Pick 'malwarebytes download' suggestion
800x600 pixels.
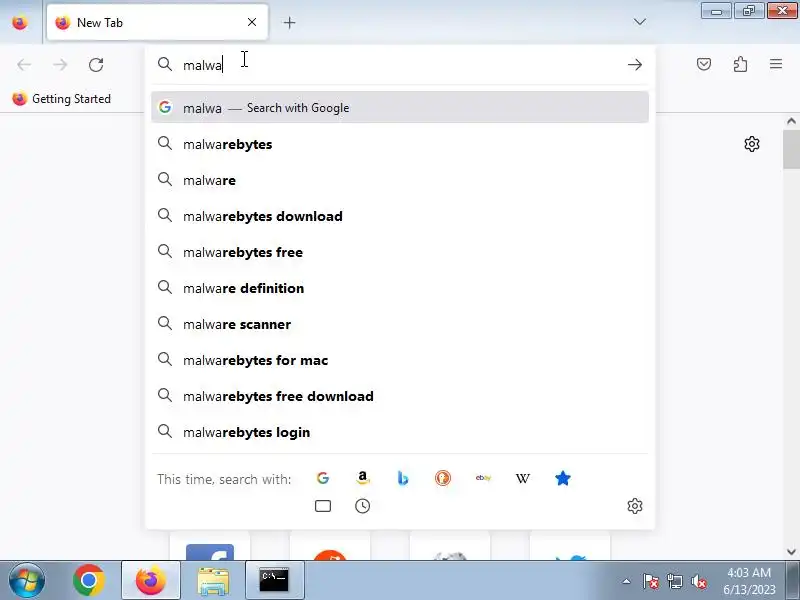point(400,216)
